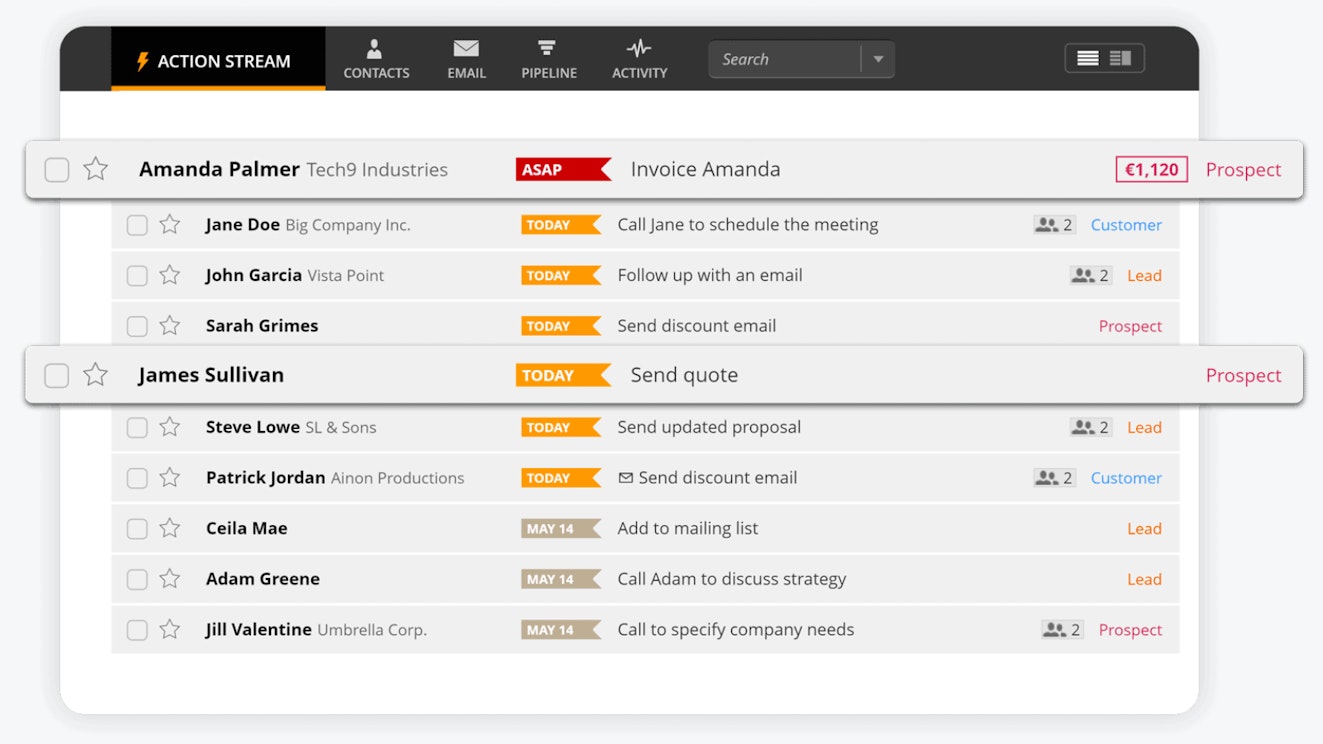1323x744 pixels.
Task: Star the Jill Valentine contact
Action: [170, 630]
